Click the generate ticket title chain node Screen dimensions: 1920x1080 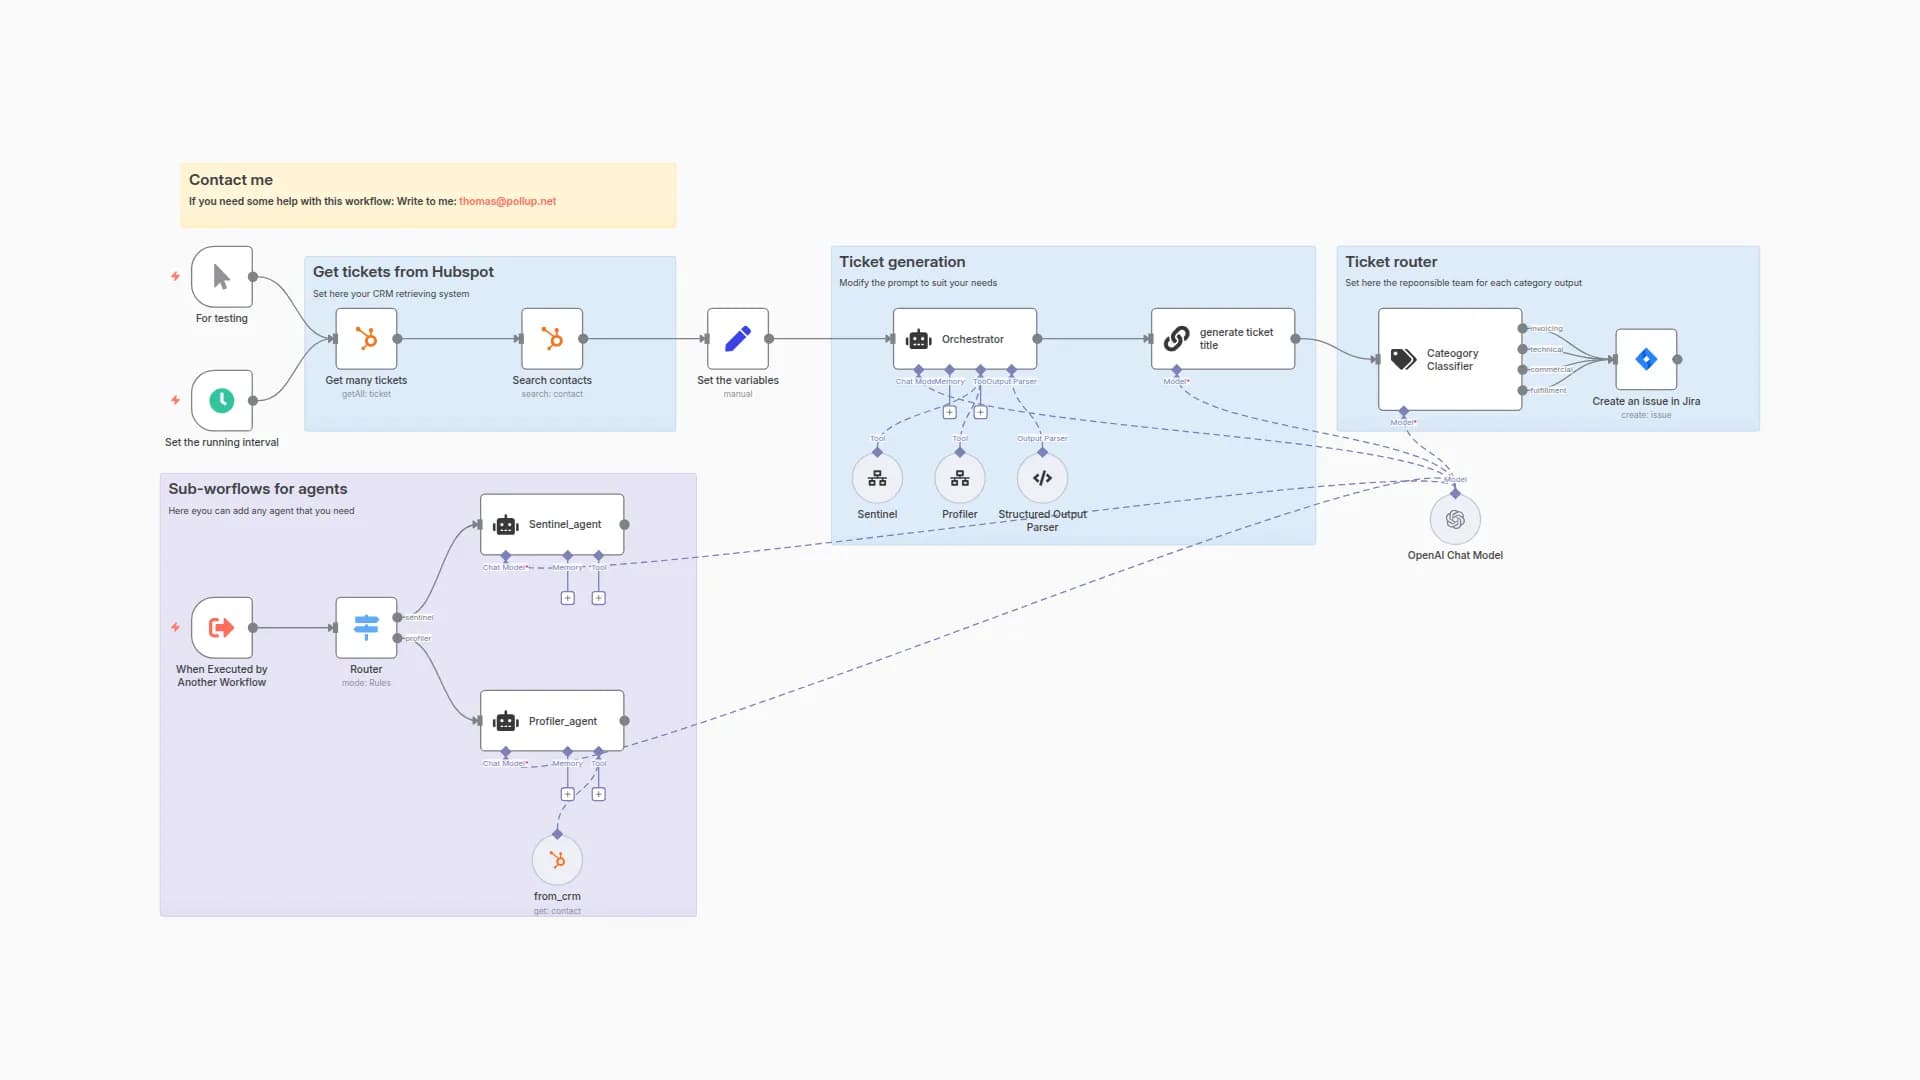(1222, 339)
